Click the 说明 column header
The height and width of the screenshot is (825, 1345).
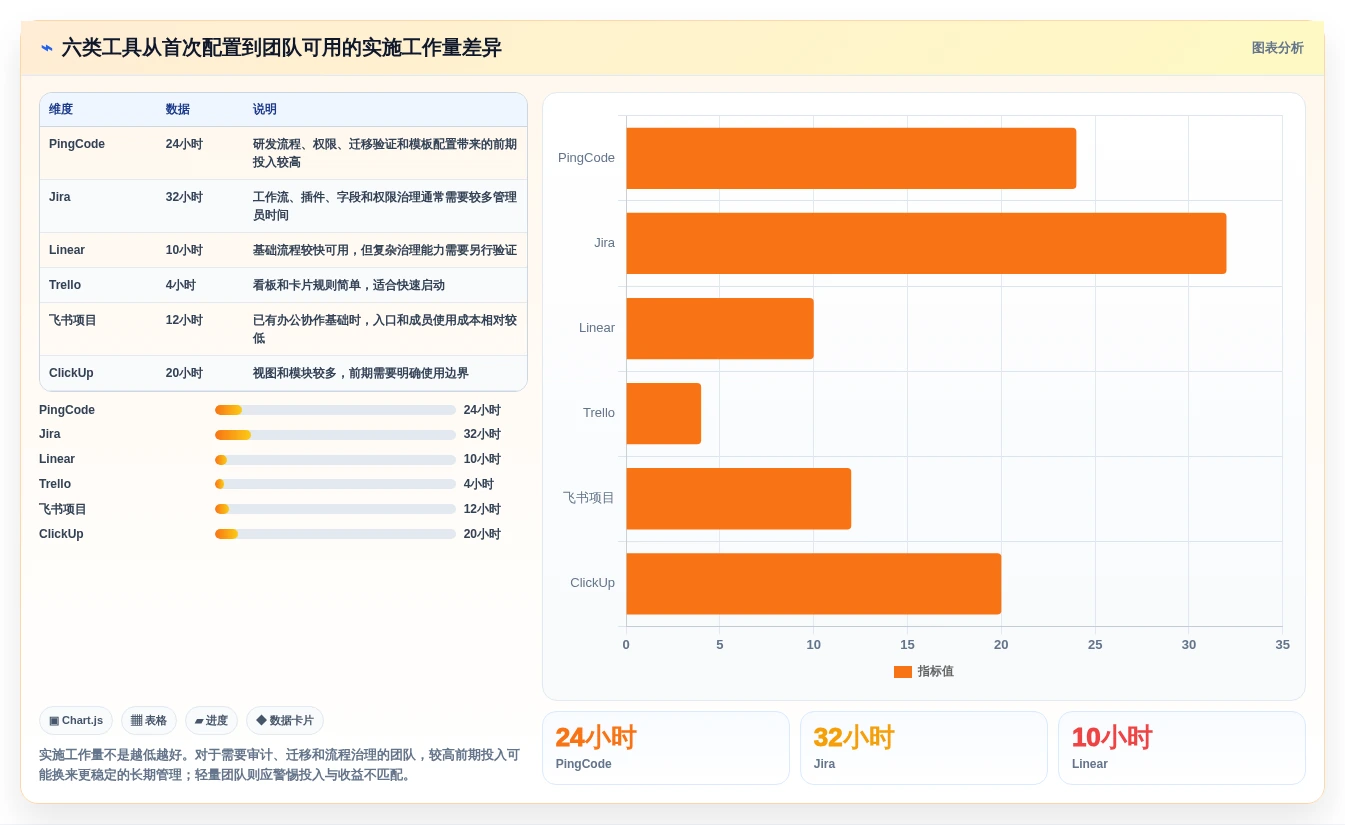point(265,110)
